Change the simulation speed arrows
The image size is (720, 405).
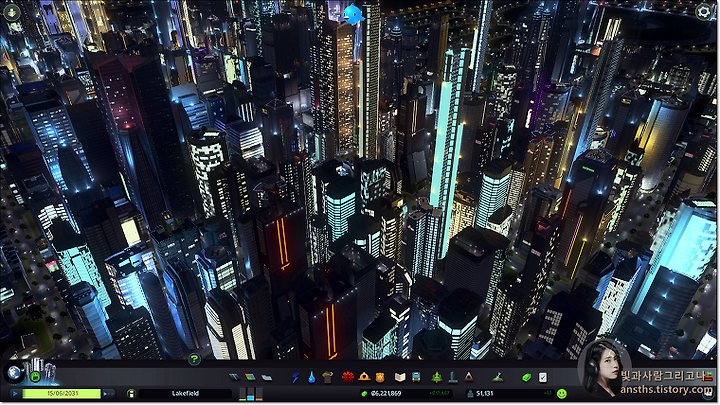(x=108, y=394)
